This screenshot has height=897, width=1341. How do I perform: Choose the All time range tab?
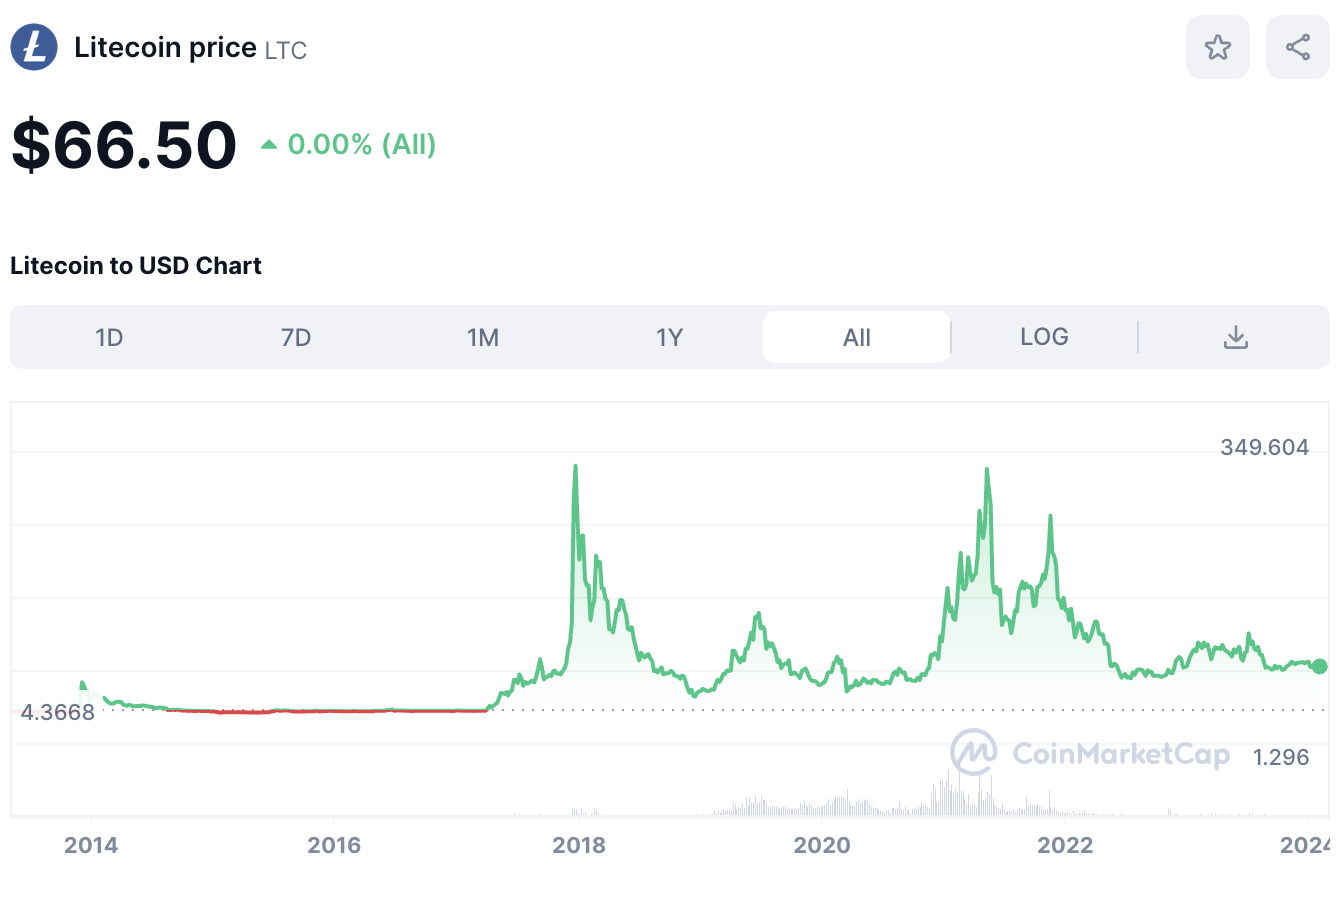click(x=856, y=337)
